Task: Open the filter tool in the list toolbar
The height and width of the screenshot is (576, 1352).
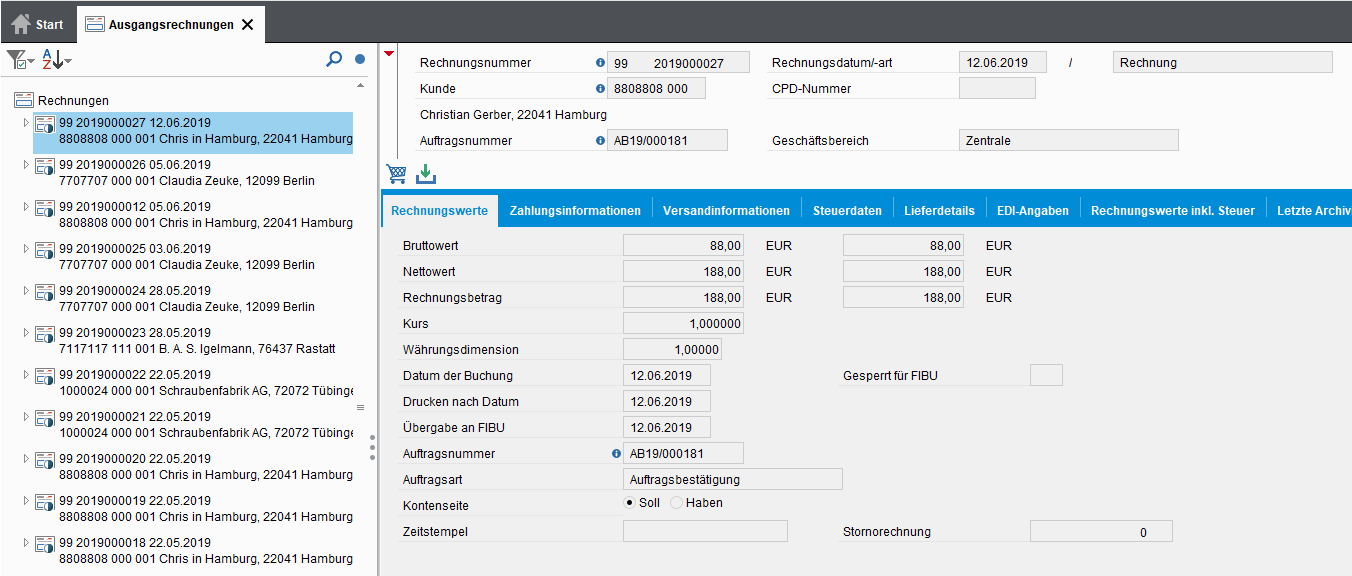Action: click(19, 60)
